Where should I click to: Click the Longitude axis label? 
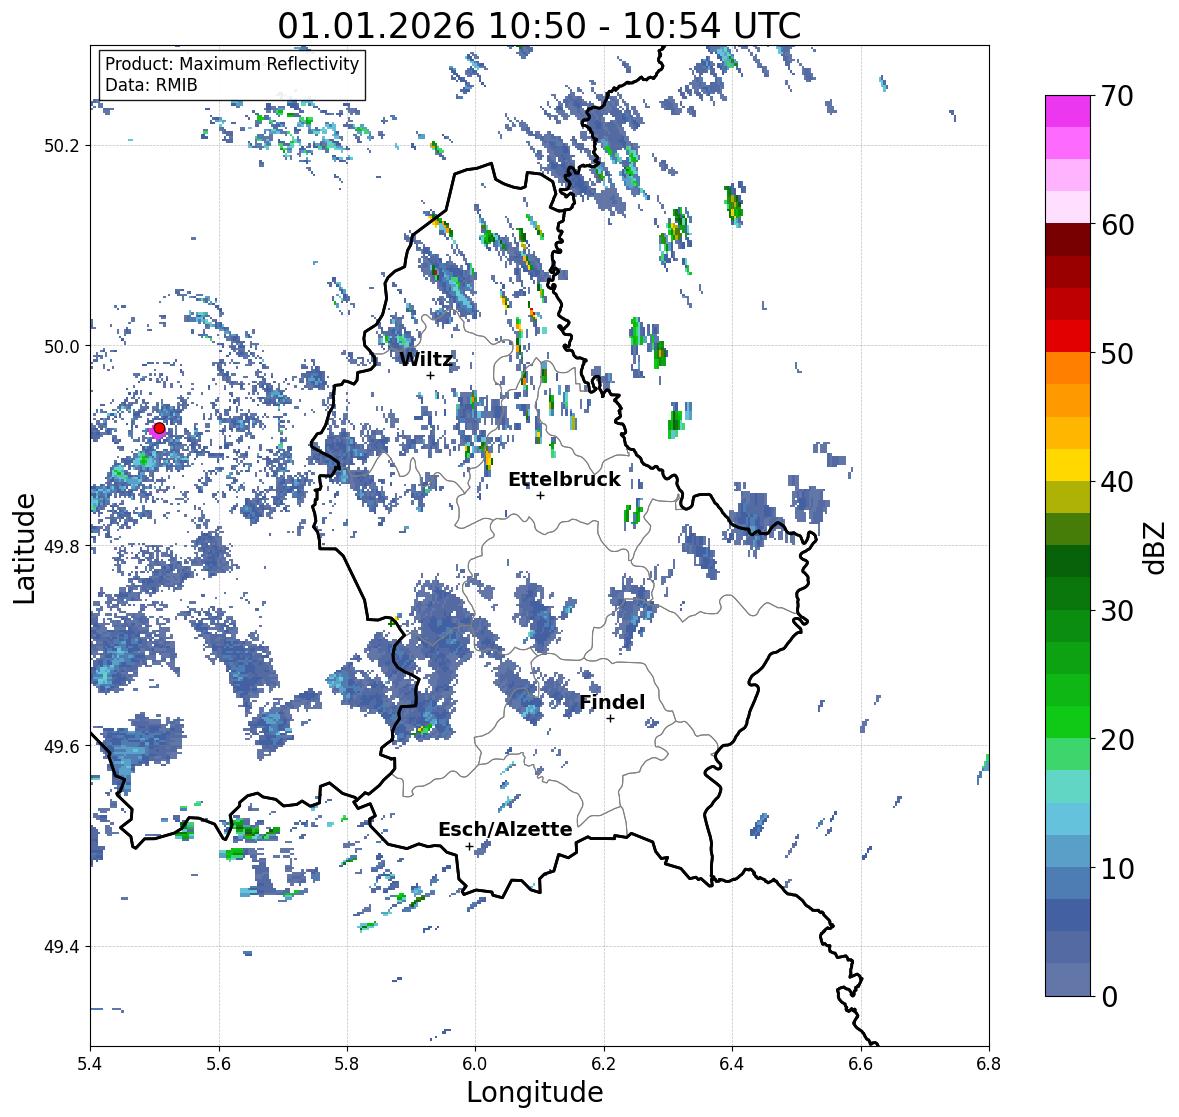535,1092
